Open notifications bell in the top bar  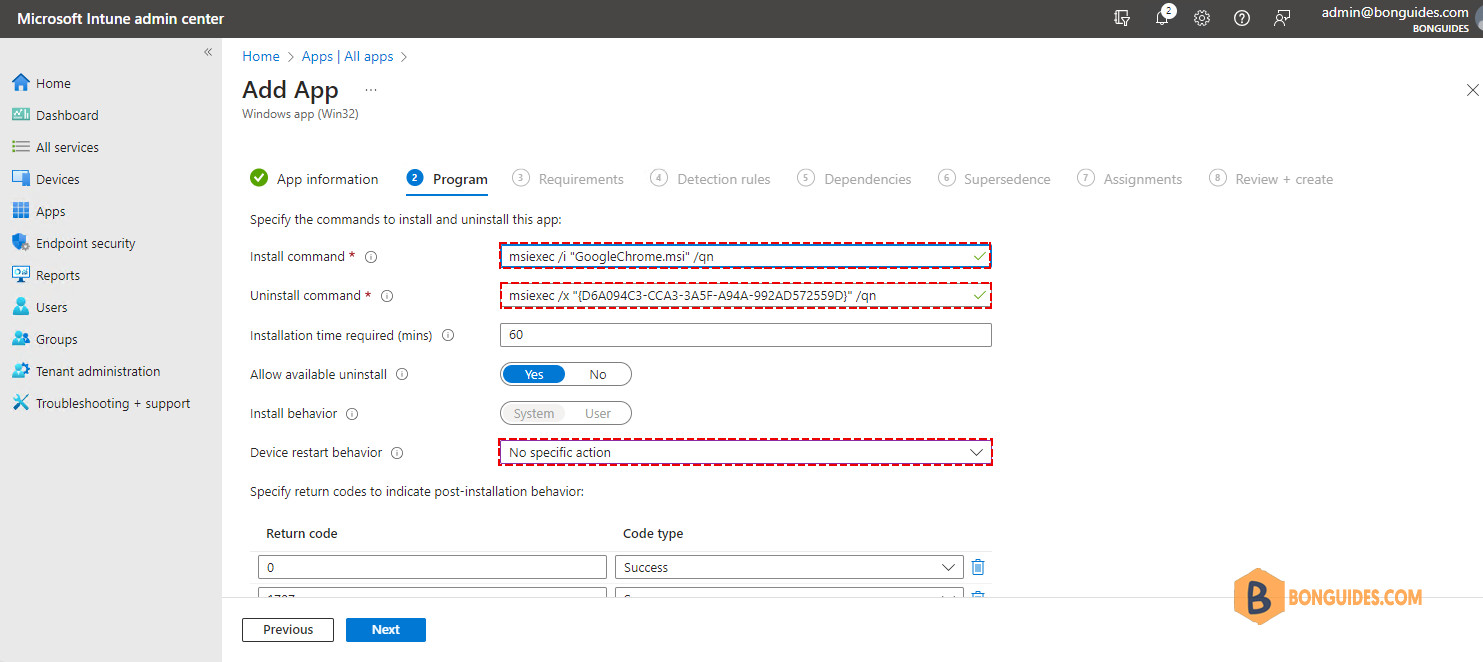click(1162, 18)
